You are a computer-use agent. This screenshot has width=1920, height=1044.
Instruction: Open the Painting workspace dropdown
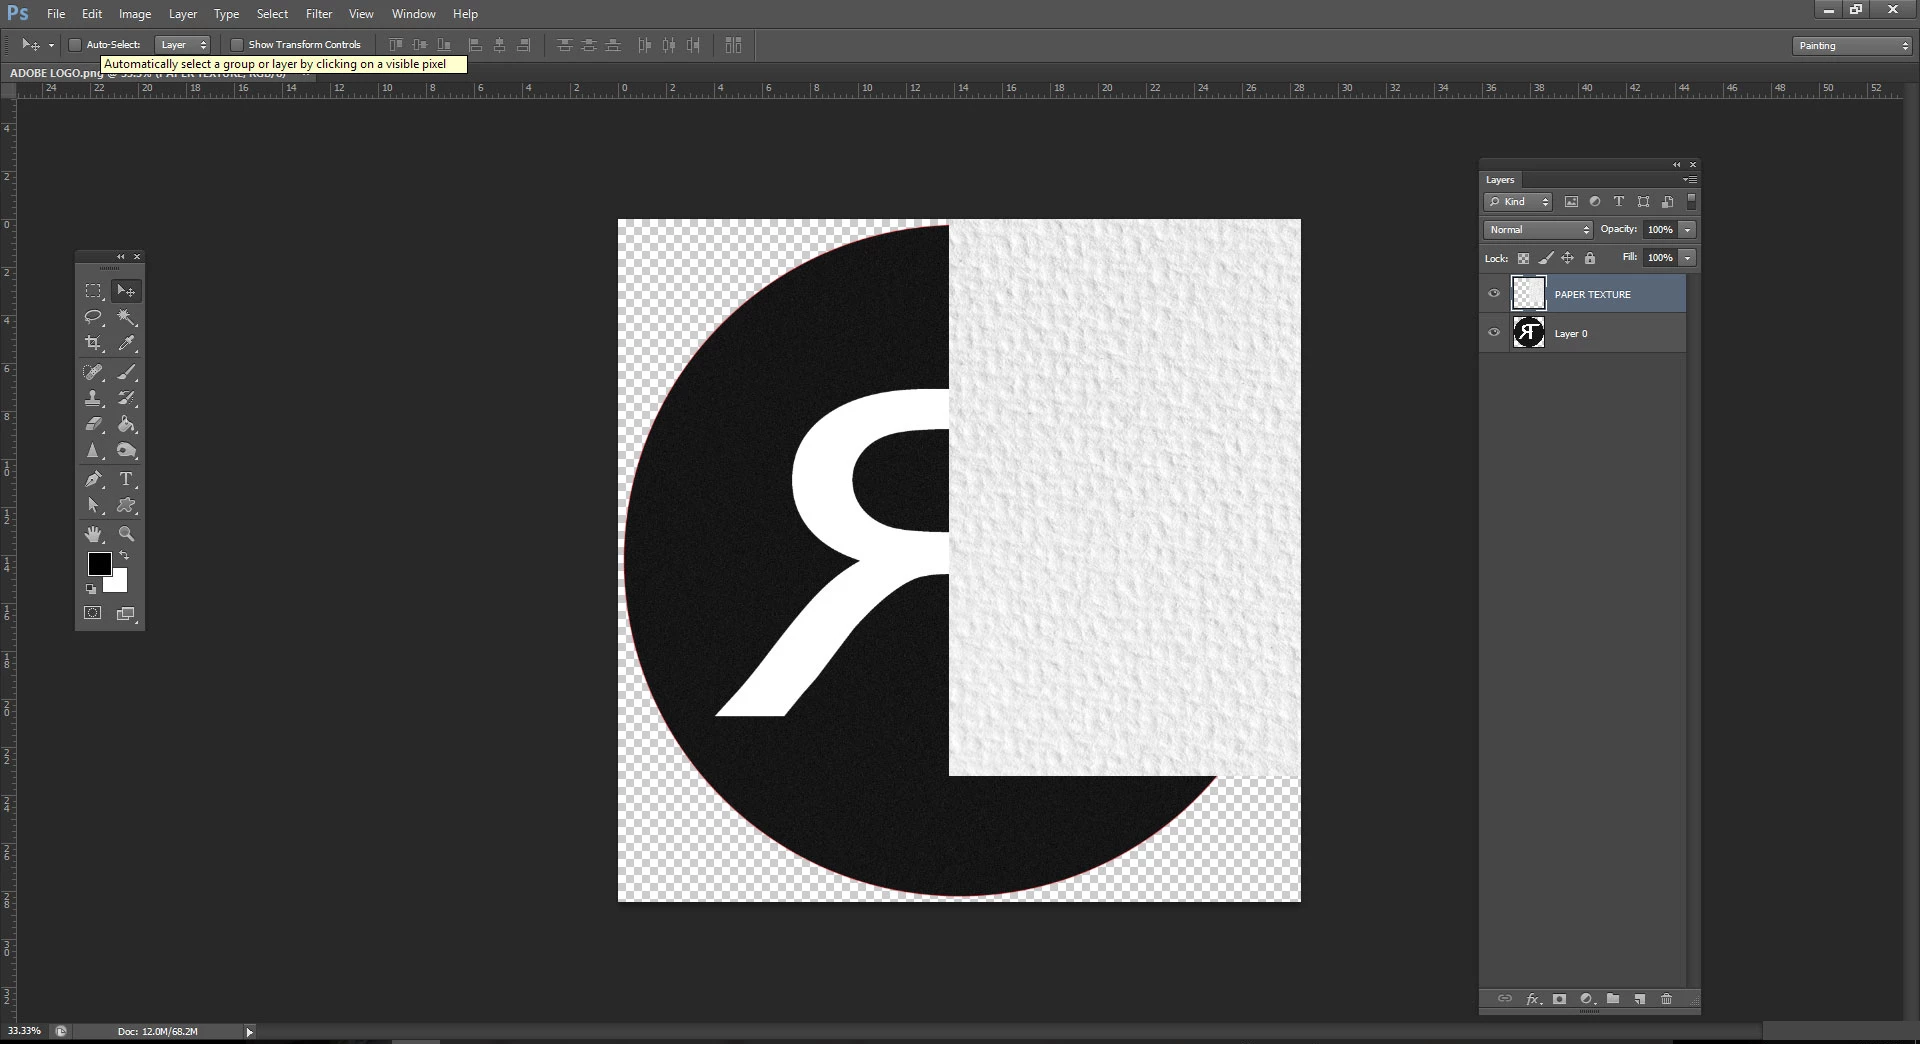1851,46
